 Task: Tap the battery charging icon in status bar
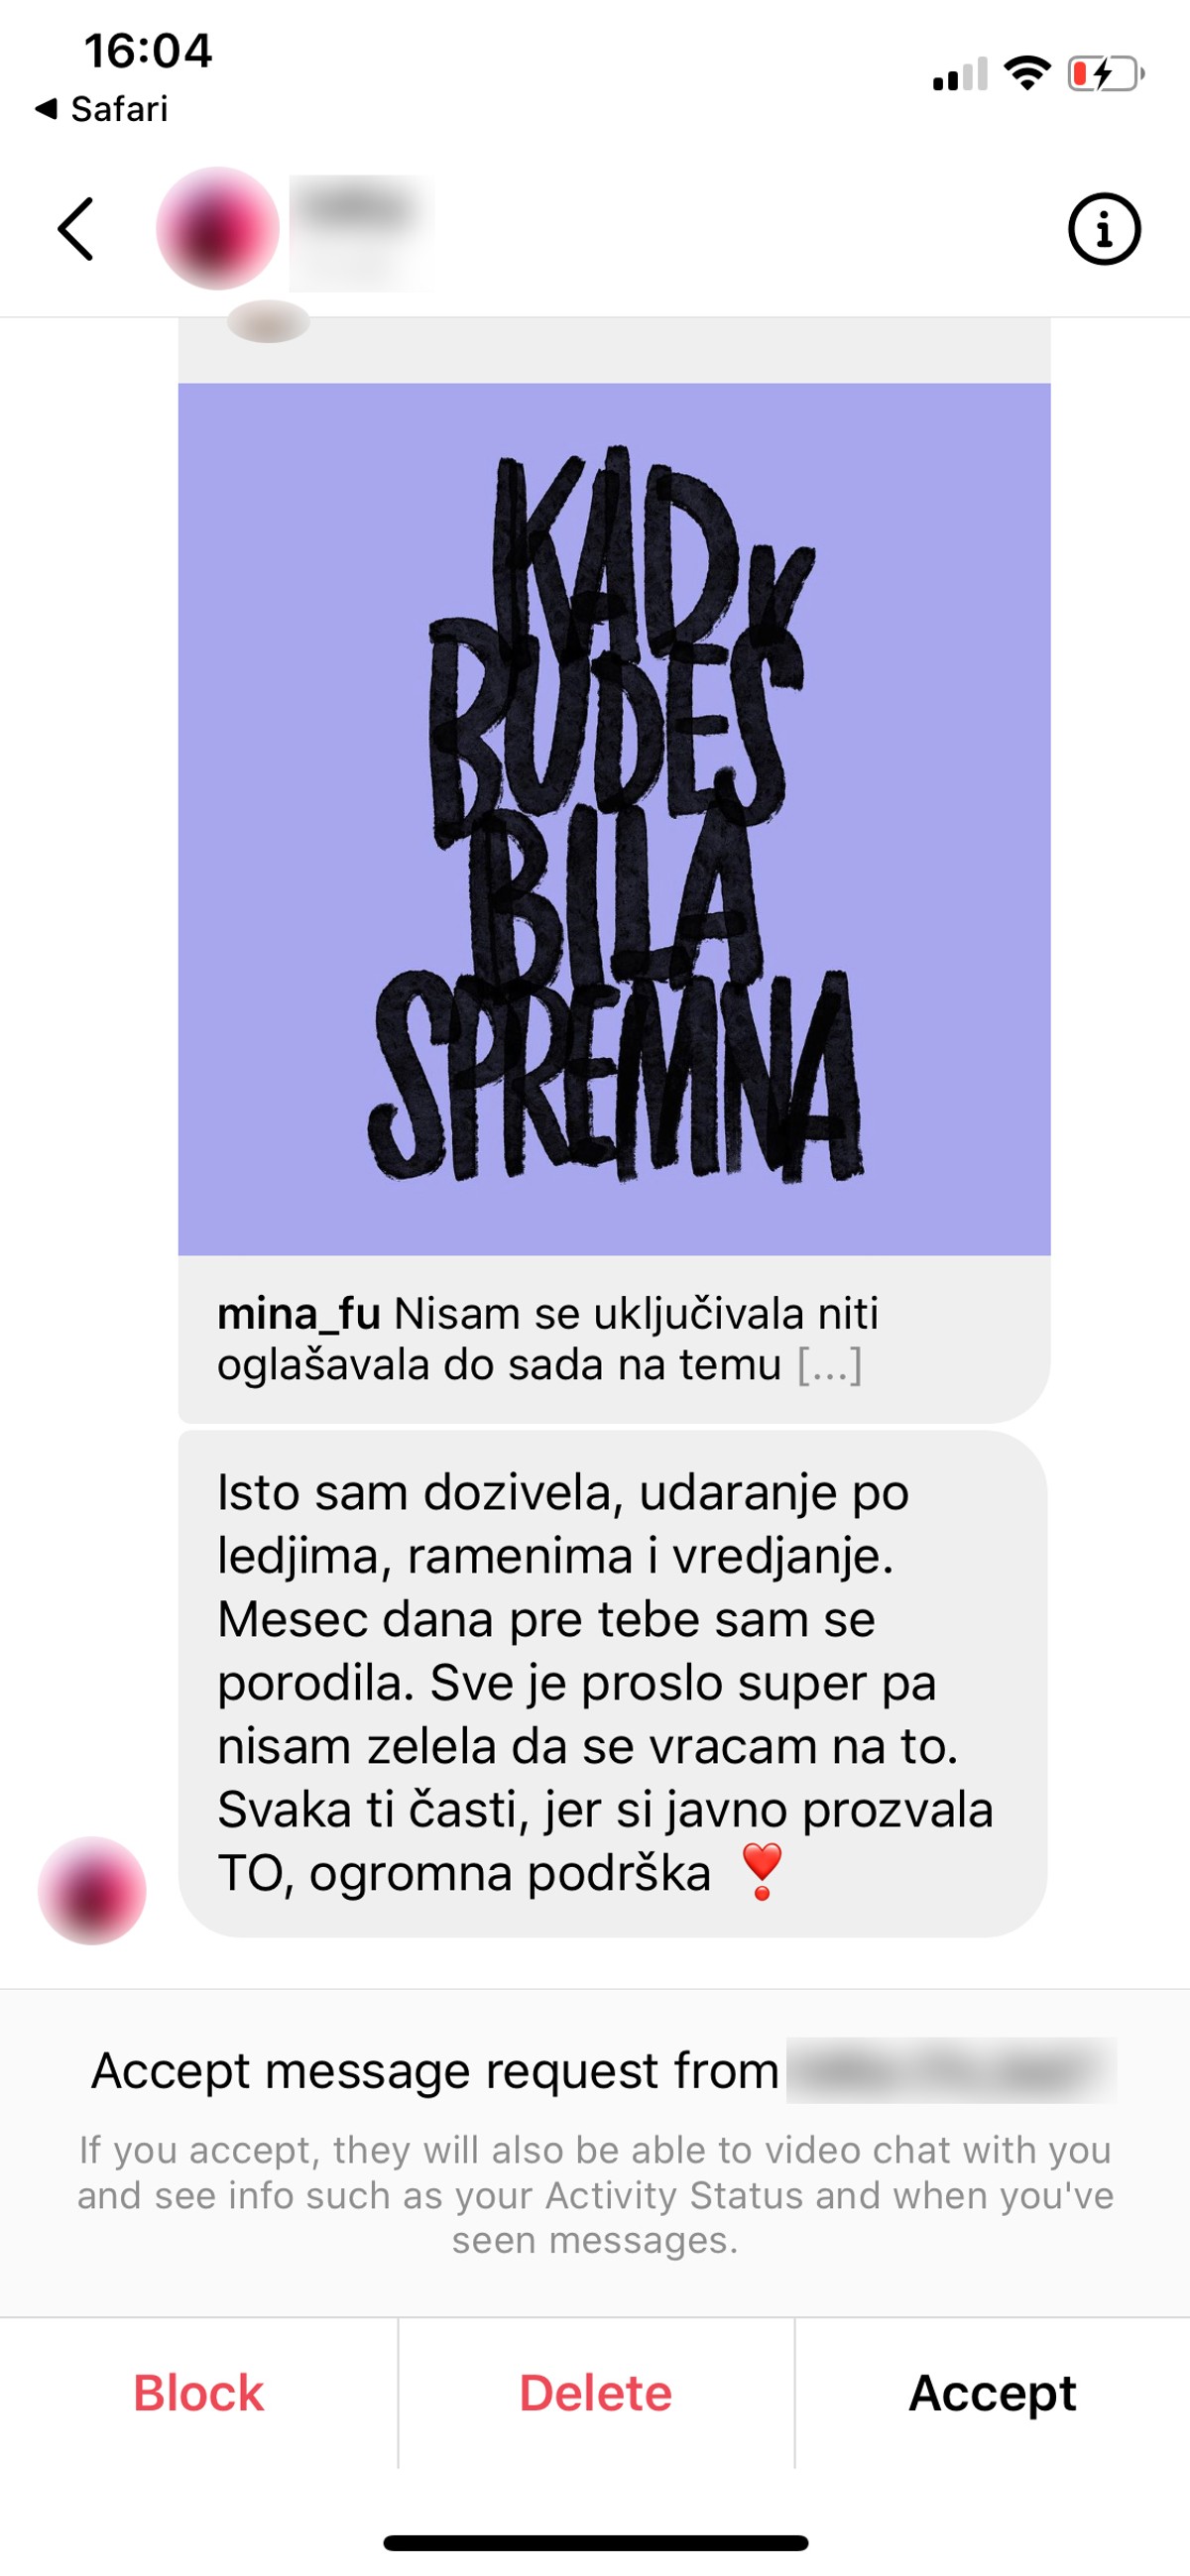pyautogui.click(x=1106, y=73)
